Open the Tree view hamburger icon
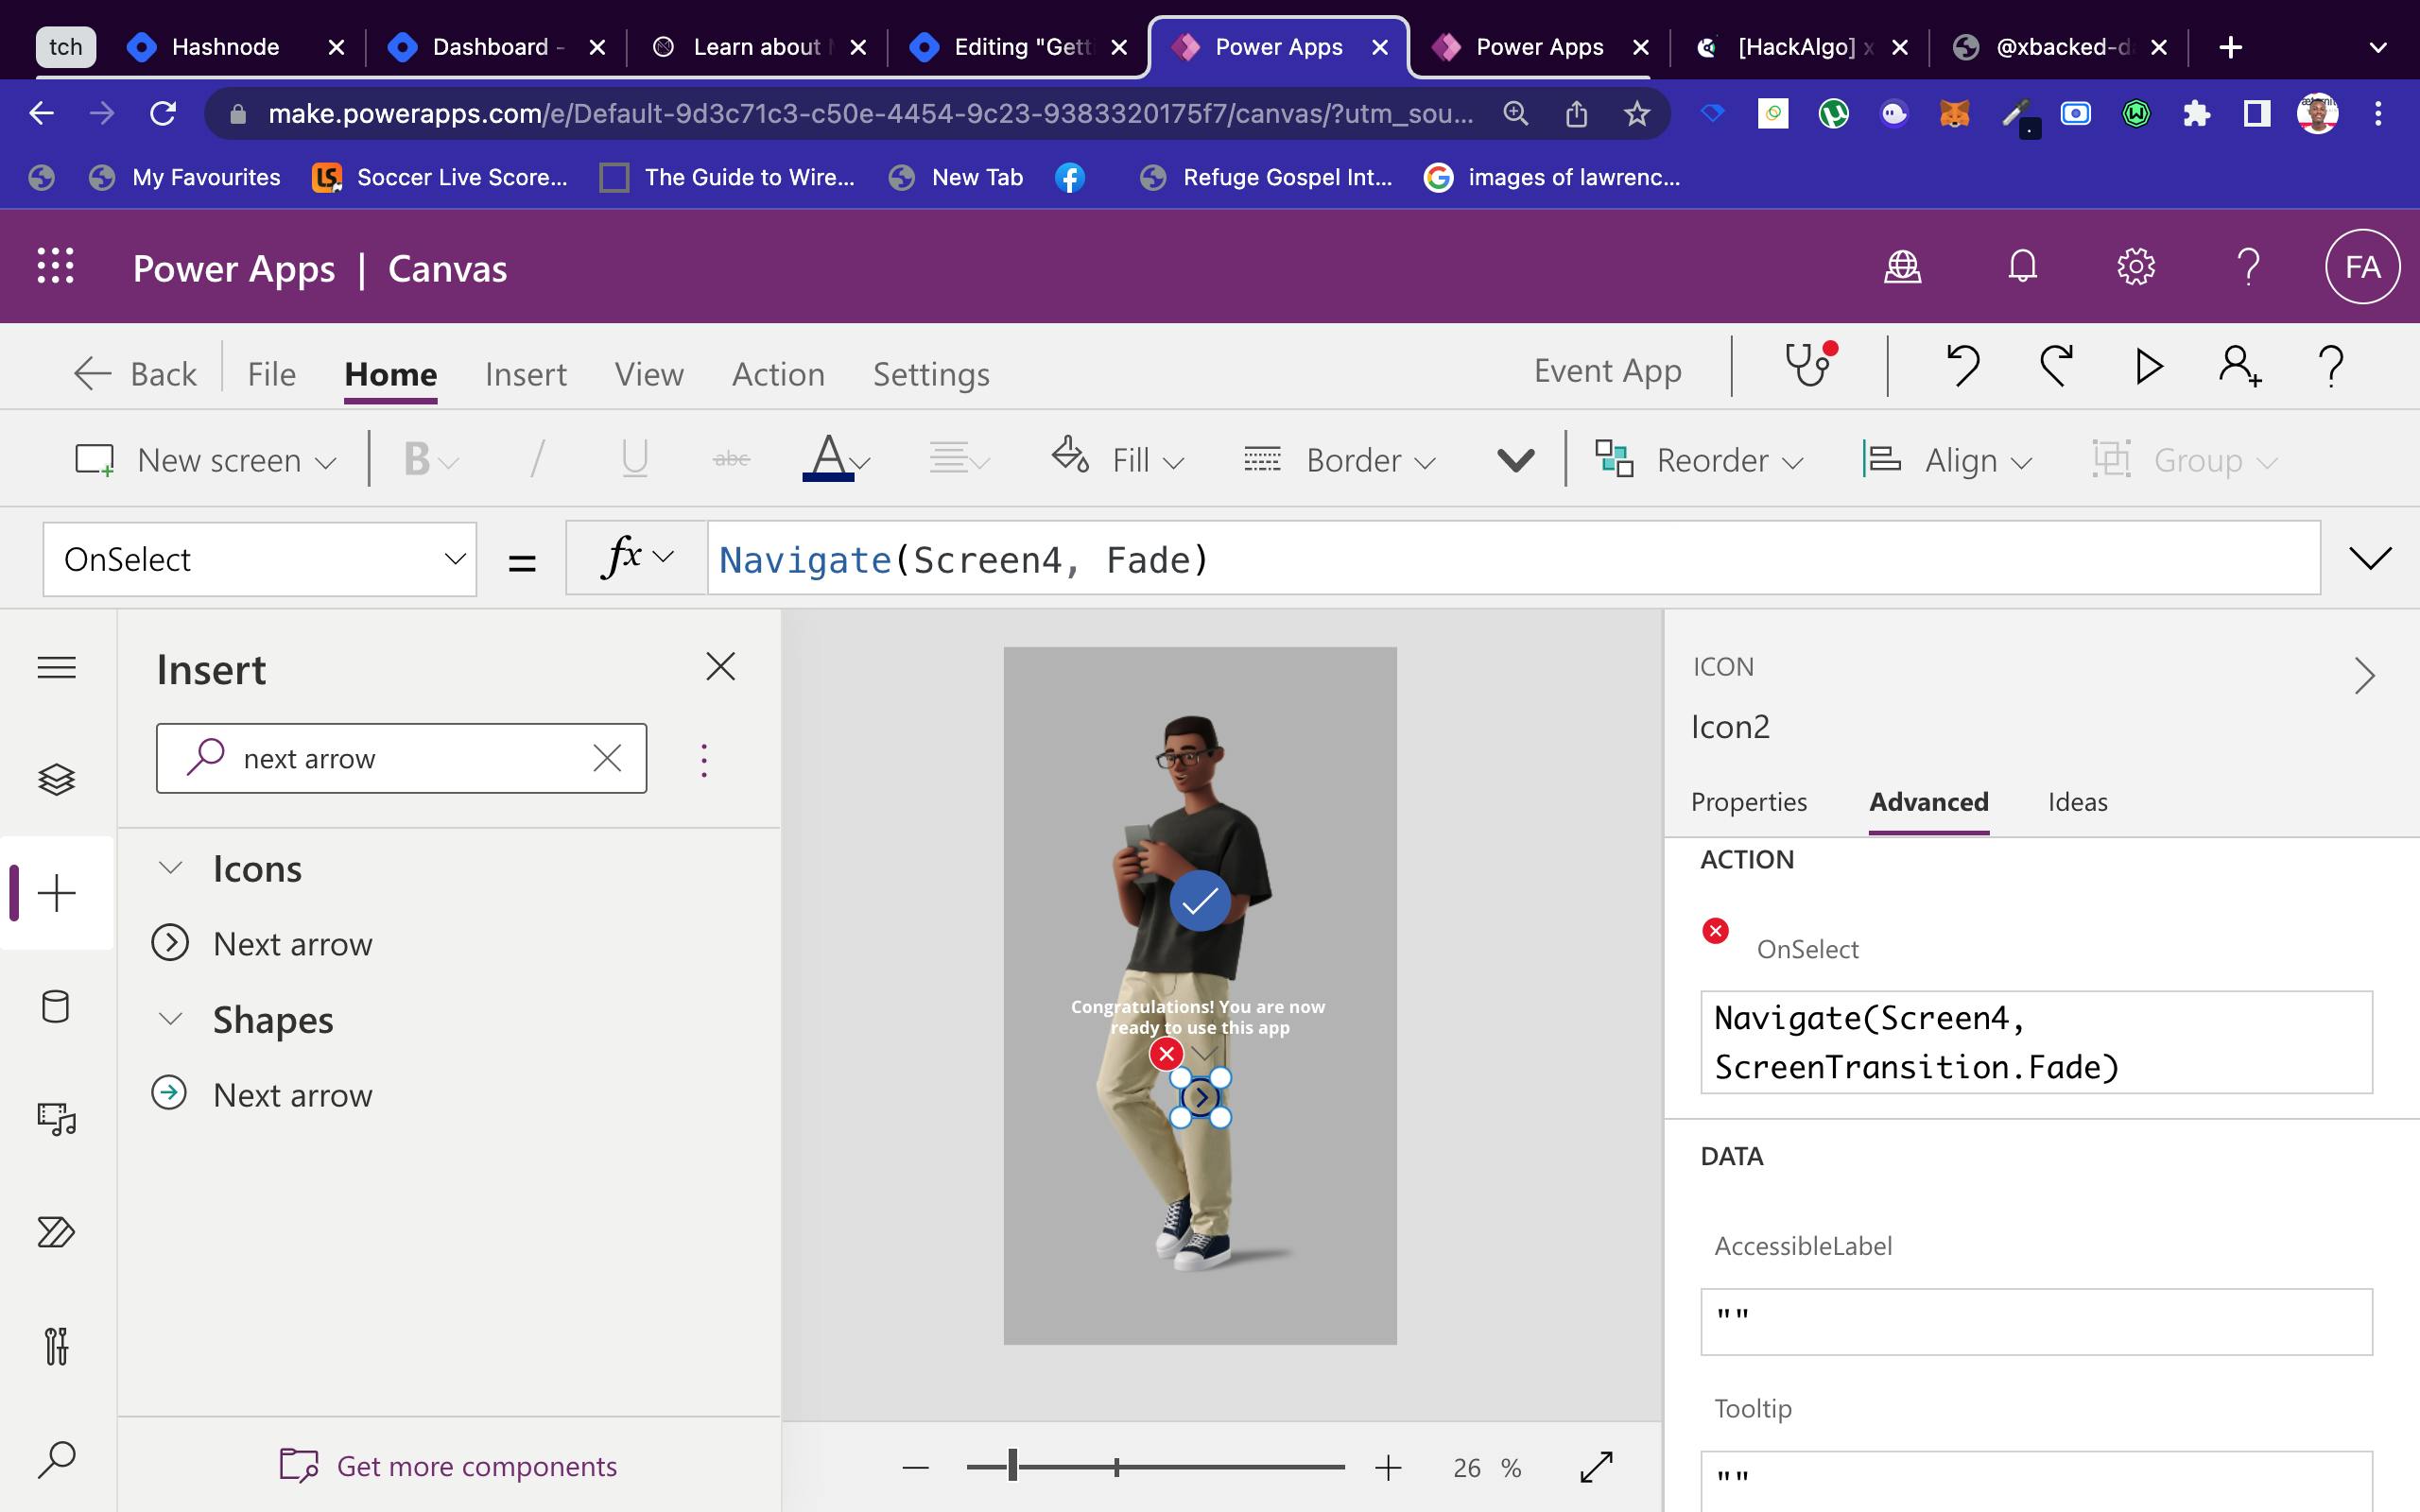Viewport: 2420px width, 1512px height. click(x=56, y=667)
